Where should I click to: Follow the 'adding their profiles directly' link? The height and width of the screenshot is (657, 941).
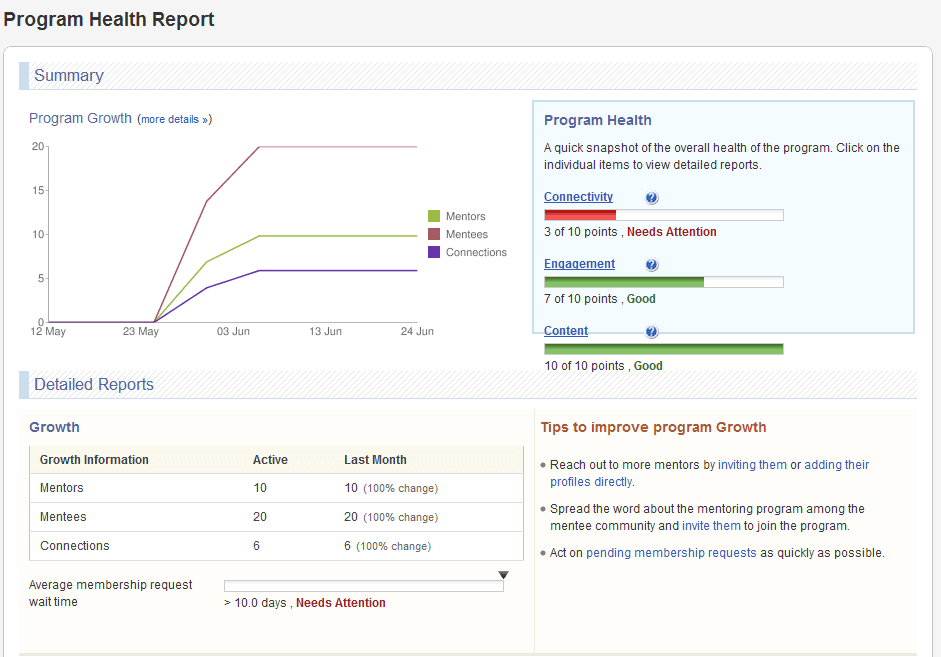click(709, 473)
